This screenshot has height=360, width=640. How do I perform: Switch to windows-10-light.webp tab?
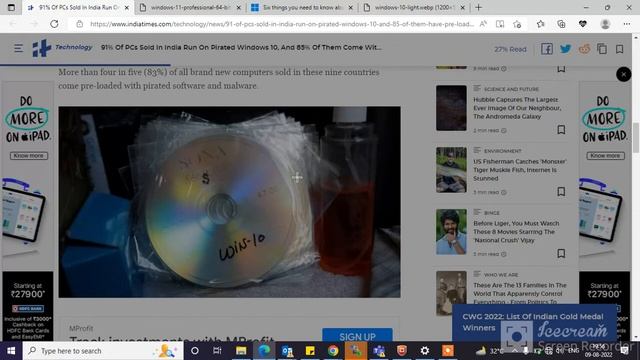[415, 7]
